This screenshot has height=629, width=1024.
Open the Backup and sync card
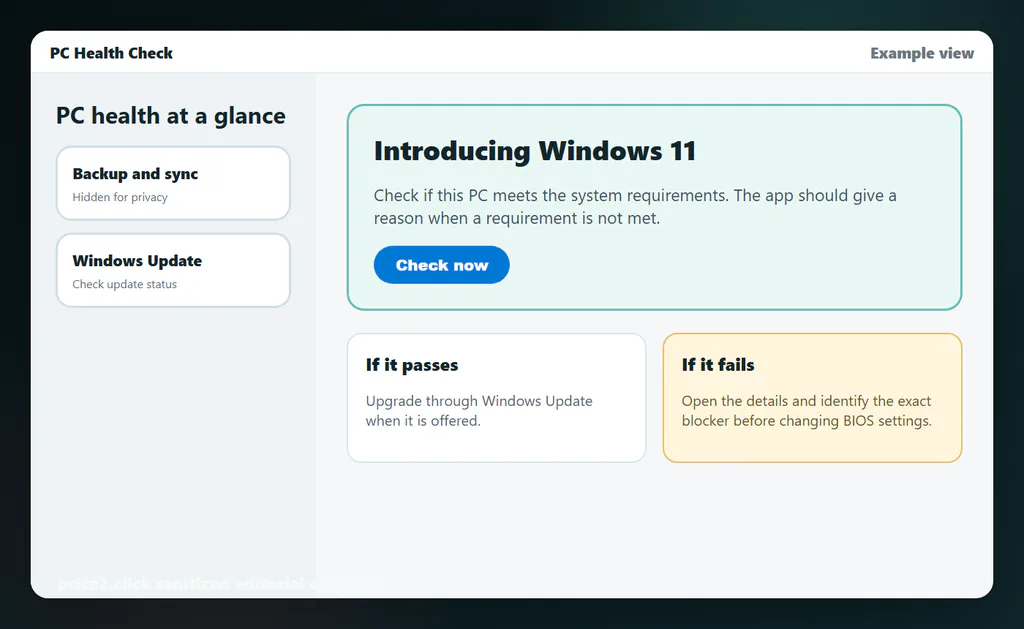click(173, 183)
